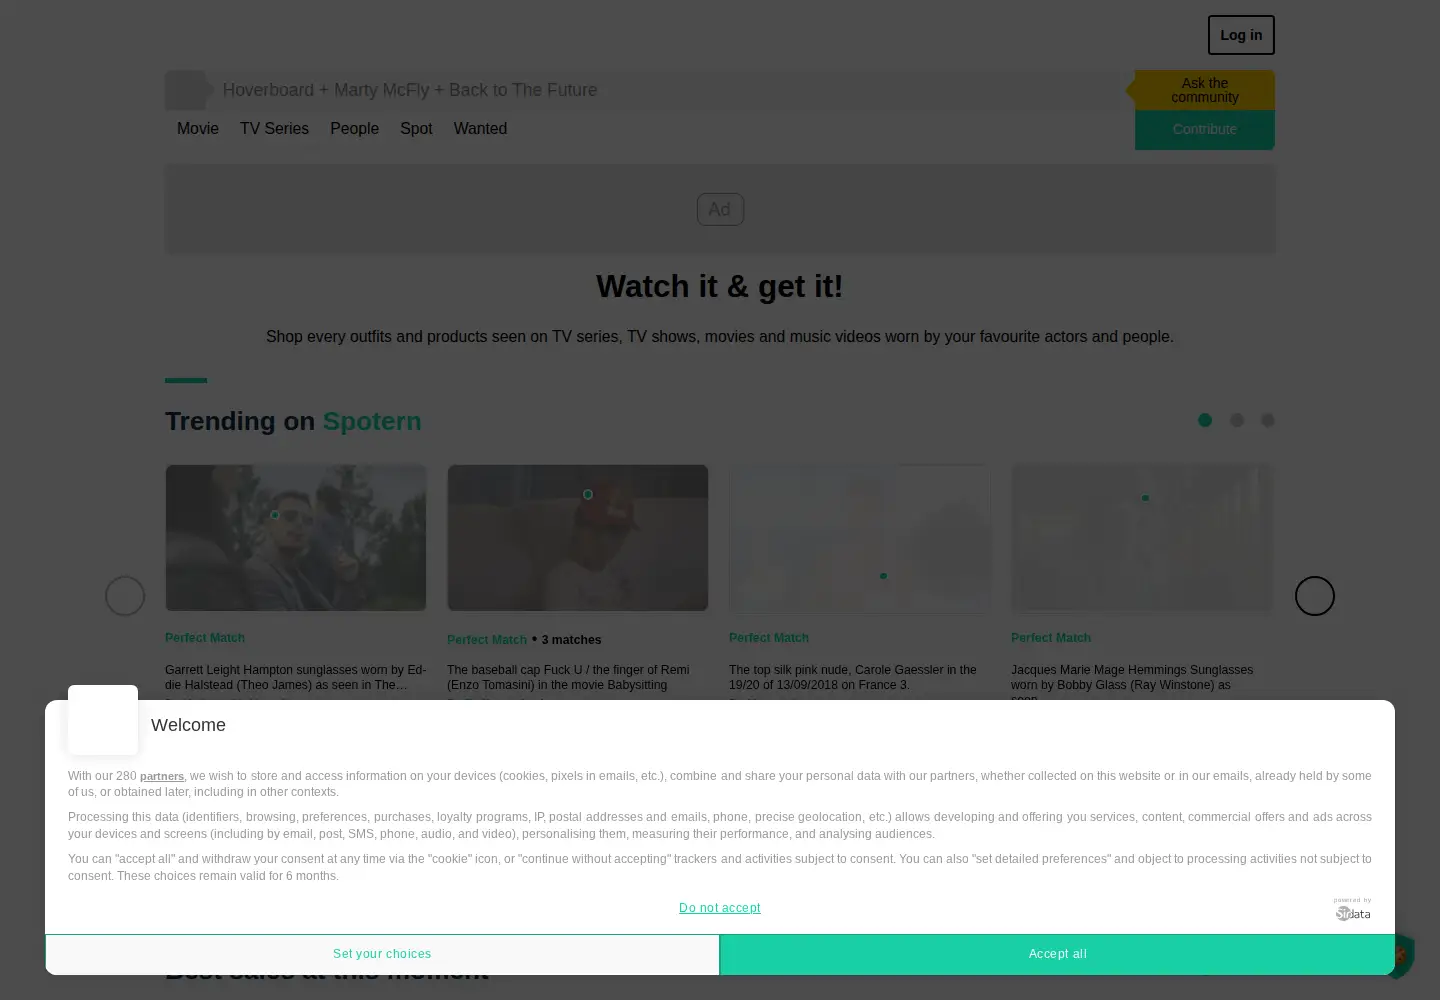Screen dimensions: 1440x1000
Task: Click the Do not accept link
Action: (720, 908)
